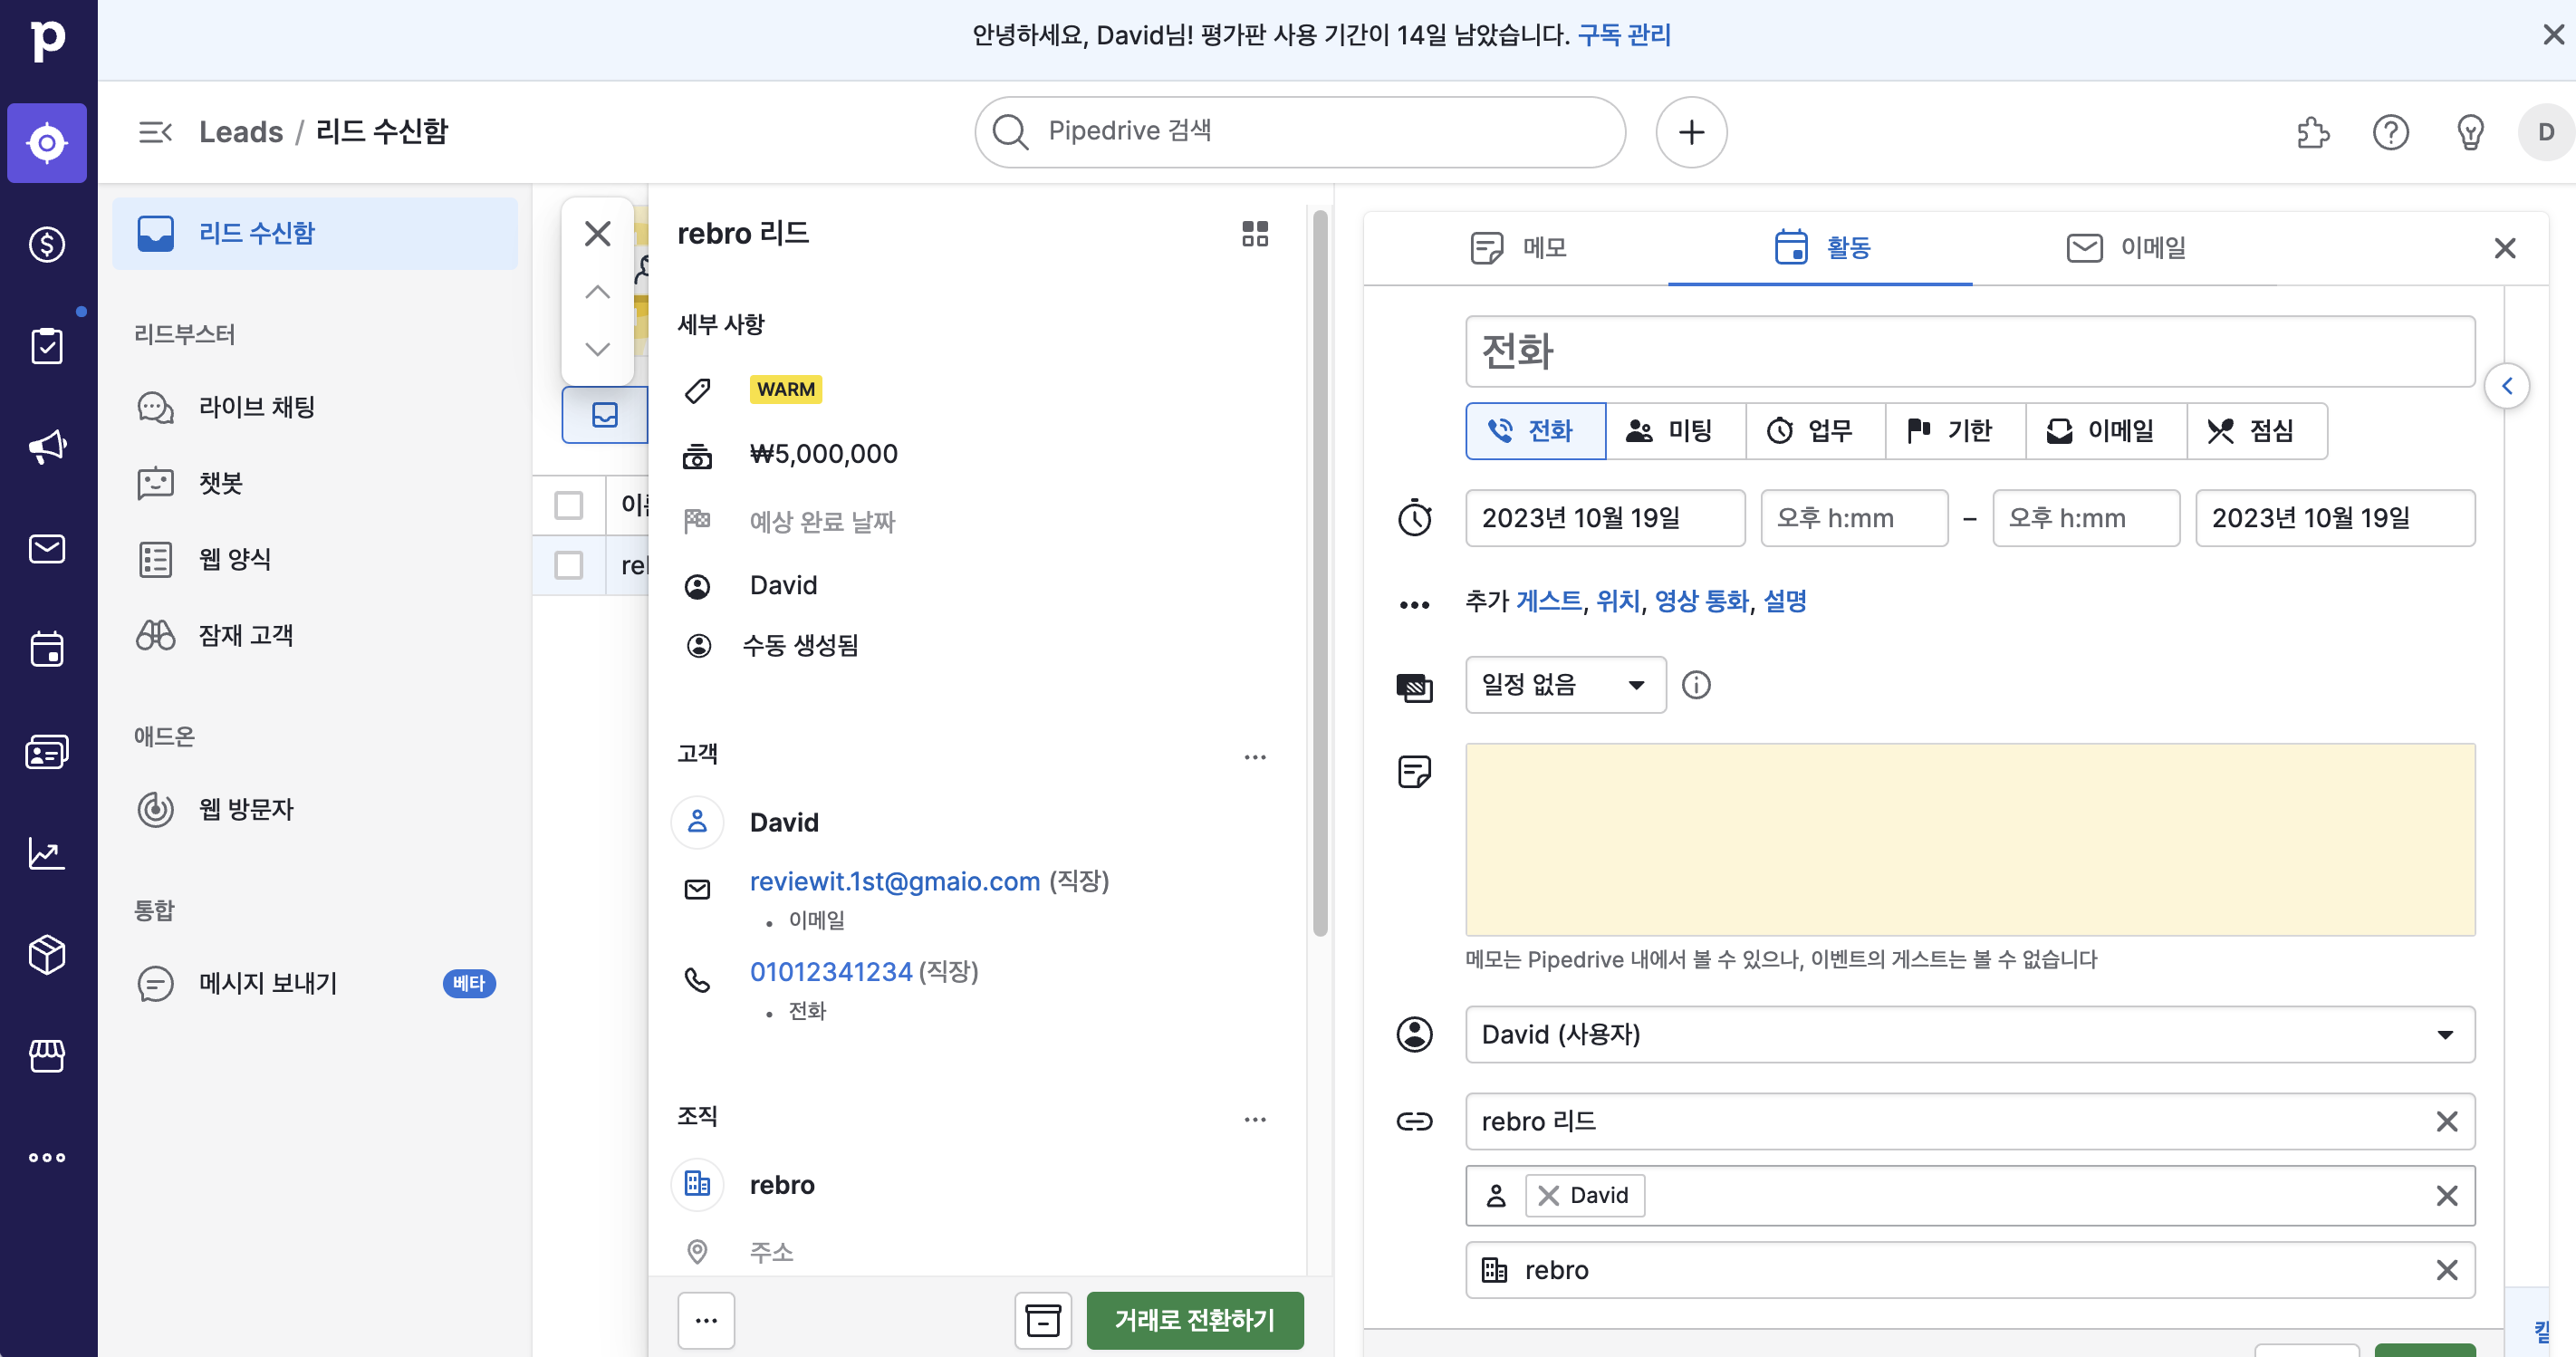Open the Contacts card icon in sidebar

click(x=47, y=752)
